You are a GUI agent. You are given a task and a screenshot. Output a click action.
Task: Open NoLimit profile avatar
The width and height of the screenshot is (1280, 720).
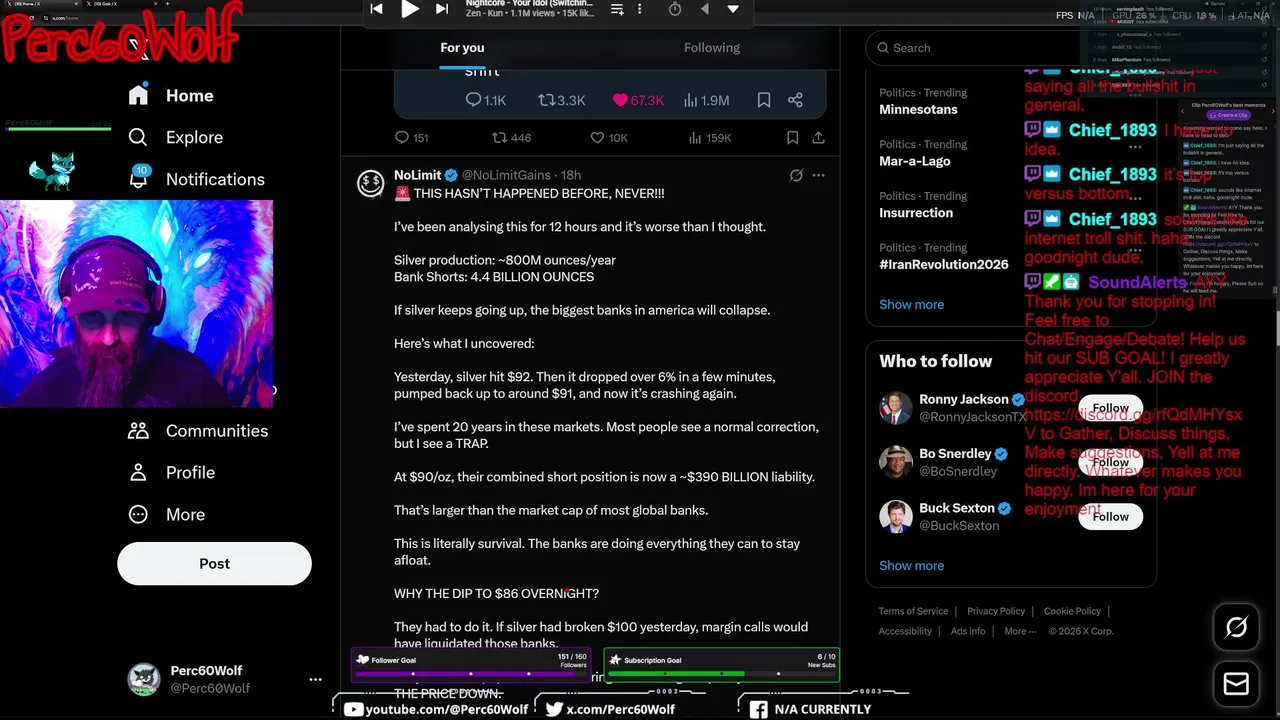[x=370, y=183]
